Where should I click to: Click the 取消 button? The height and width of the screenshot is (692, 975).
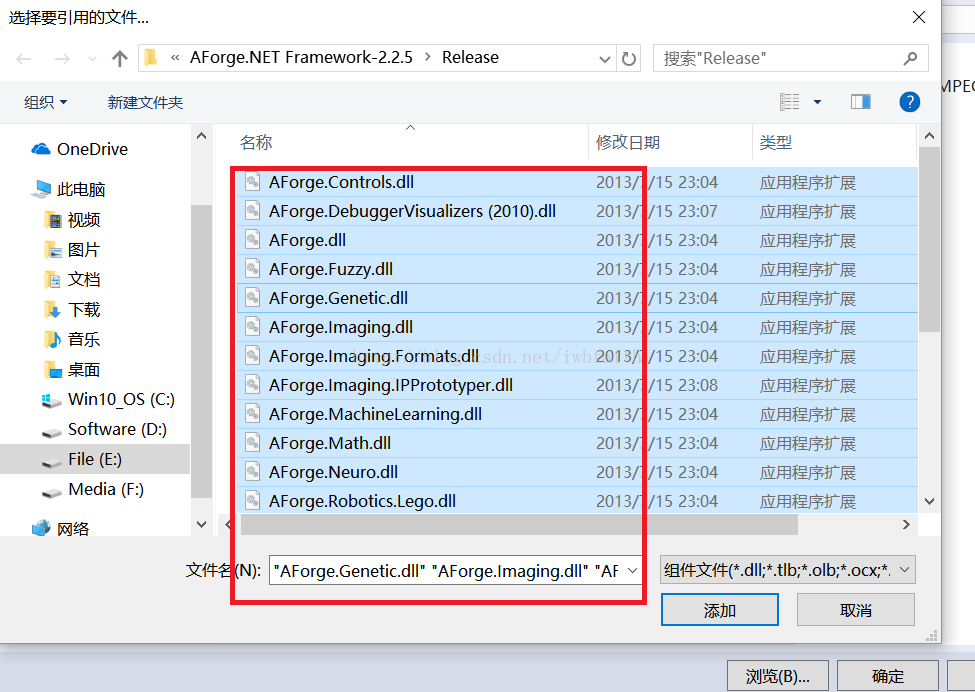point(856,610)
